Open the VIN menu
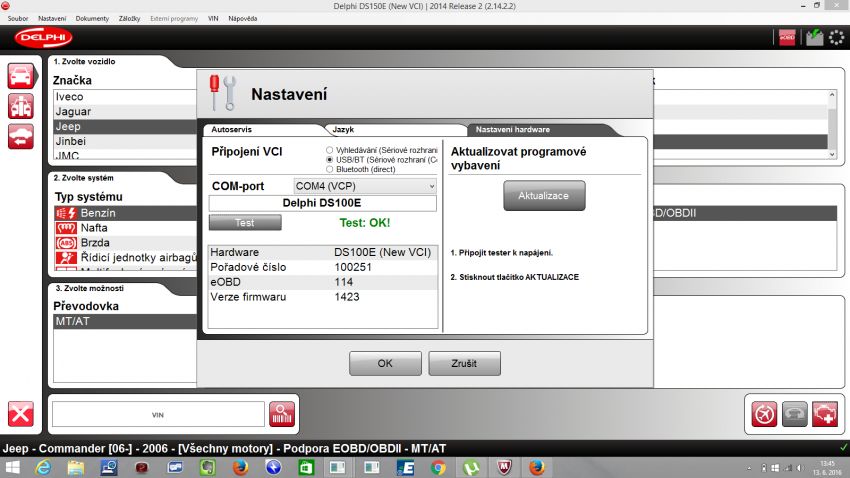850x478 pixels. click(x=213, y=18)
